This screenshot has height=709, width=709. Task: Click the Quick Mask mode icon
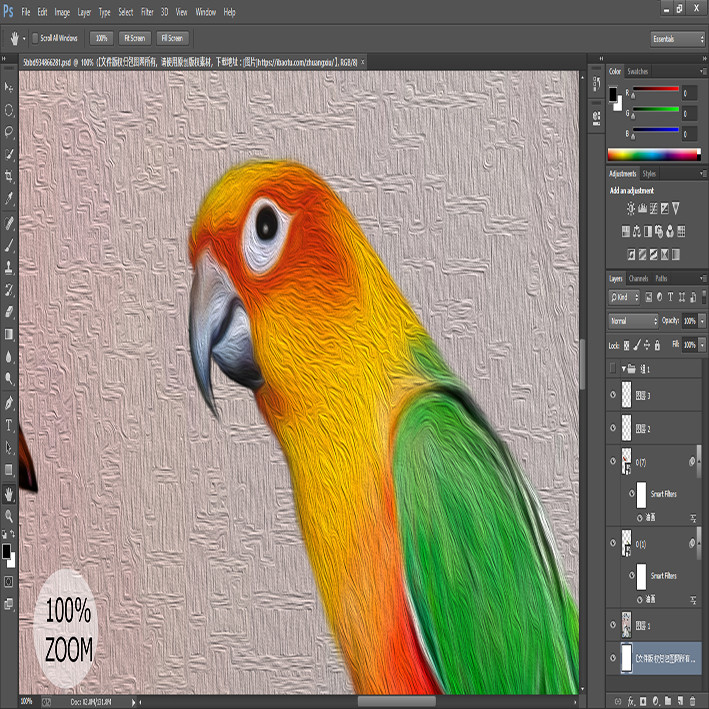pyautogui.click(x=9, y=581)
